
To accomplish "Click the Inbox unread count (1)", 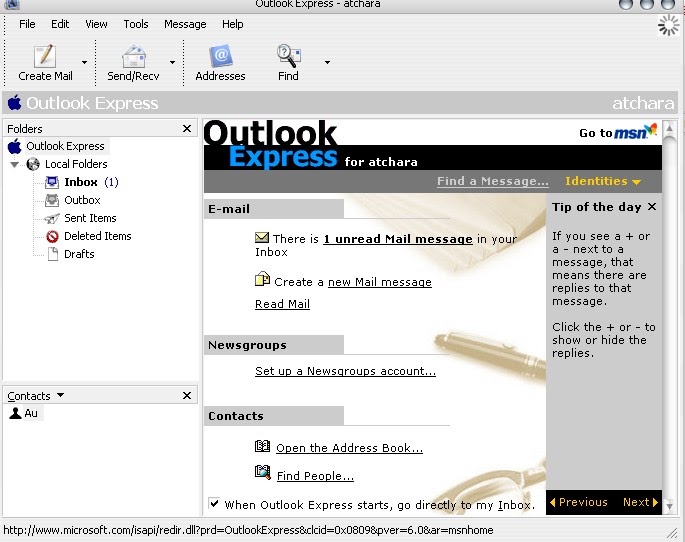I will pos(111,182).
